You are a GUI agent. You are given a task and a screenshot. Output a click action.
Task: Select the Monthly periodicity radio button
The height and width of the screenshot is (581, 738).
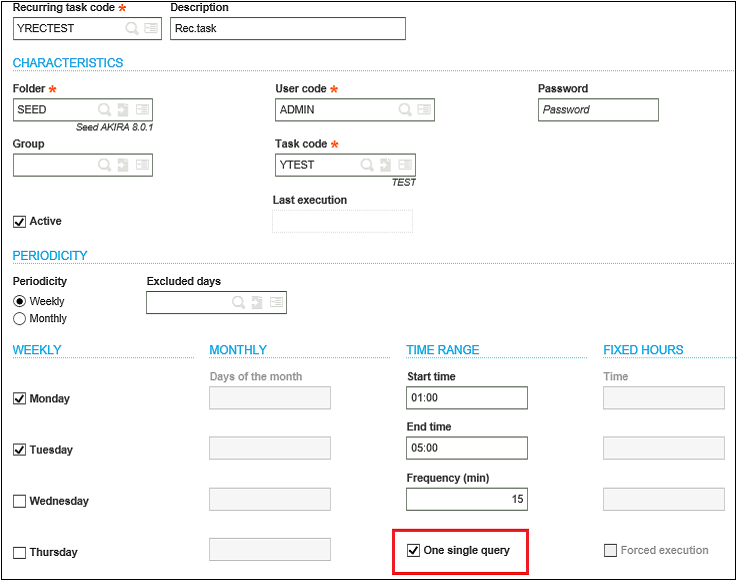(x=19, y=319)
